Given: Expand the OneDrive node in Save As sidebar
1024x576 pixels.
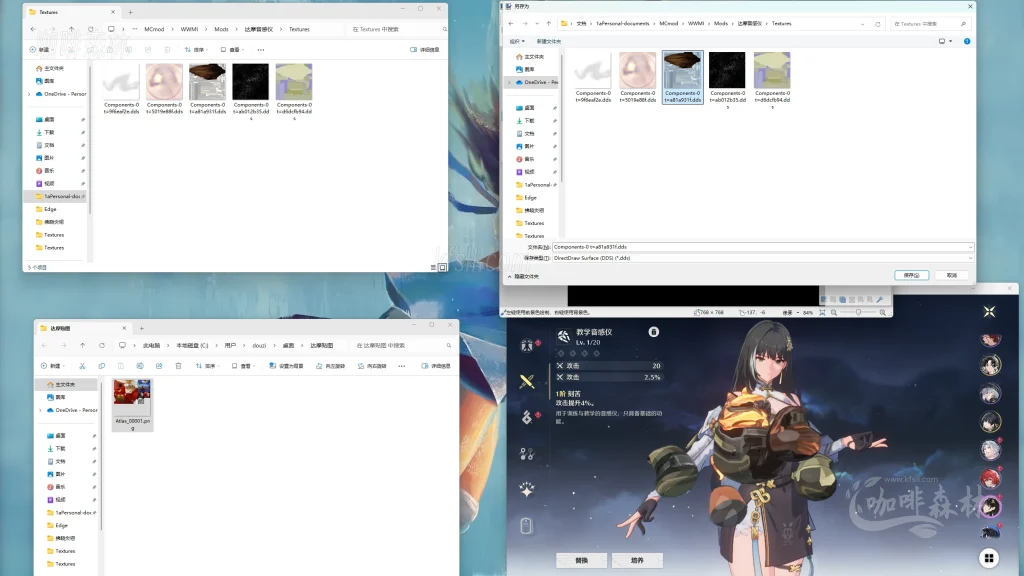Looking at the screenshot, I should (x=509, y=82).
